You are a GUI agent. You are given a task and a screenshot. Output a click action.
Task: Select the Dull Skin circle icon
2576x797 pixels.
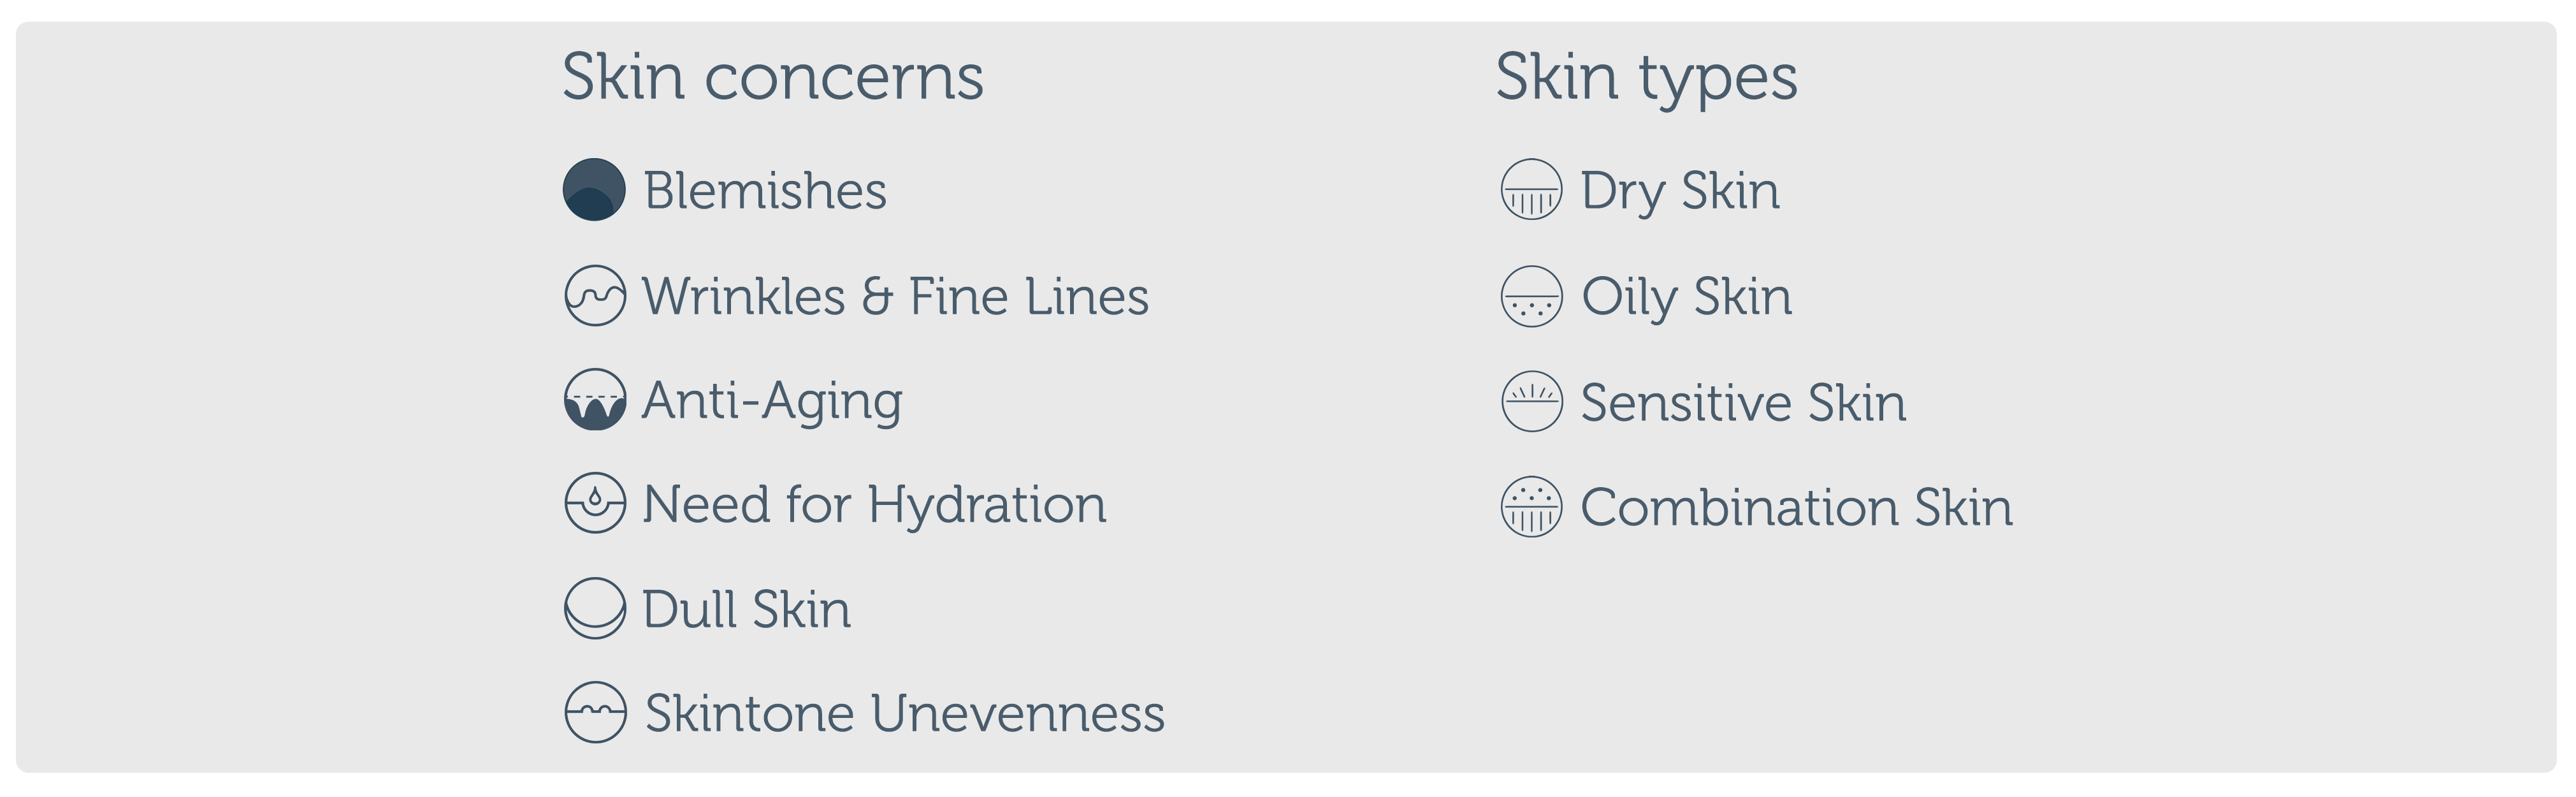(595, 608)
